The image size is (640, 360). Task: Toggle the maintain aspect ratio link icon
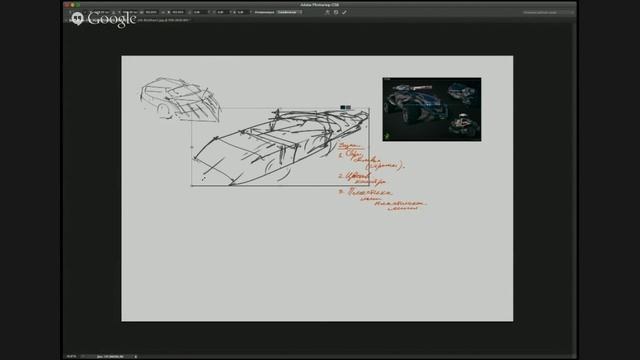[162, 12]
